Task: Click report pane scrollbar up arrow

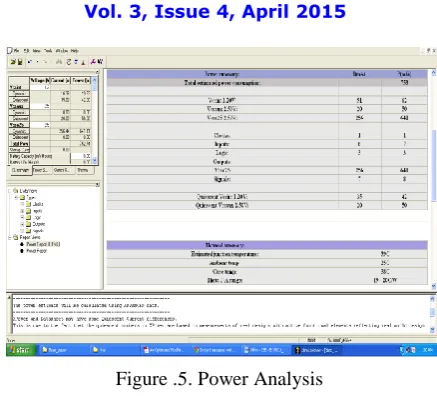Action: [433, 73]
